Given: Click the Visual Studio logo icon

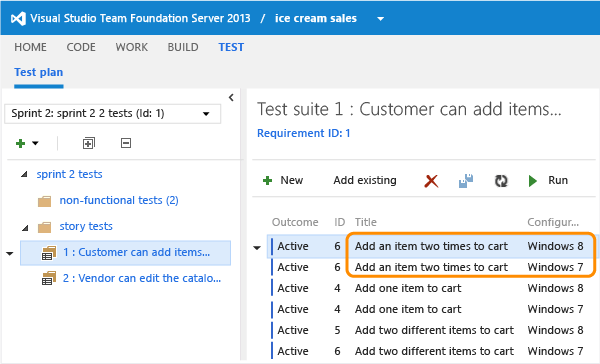Looking at the screenshot, I should click(18, 18).
